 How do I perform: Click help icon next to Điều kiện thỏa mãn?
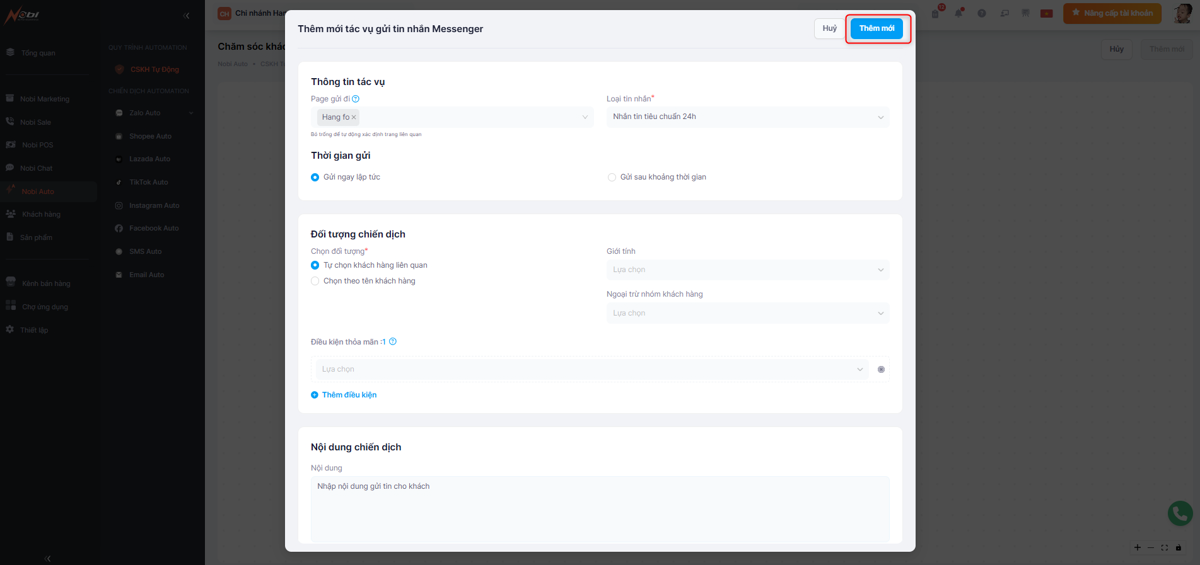[x=393, y=342]
